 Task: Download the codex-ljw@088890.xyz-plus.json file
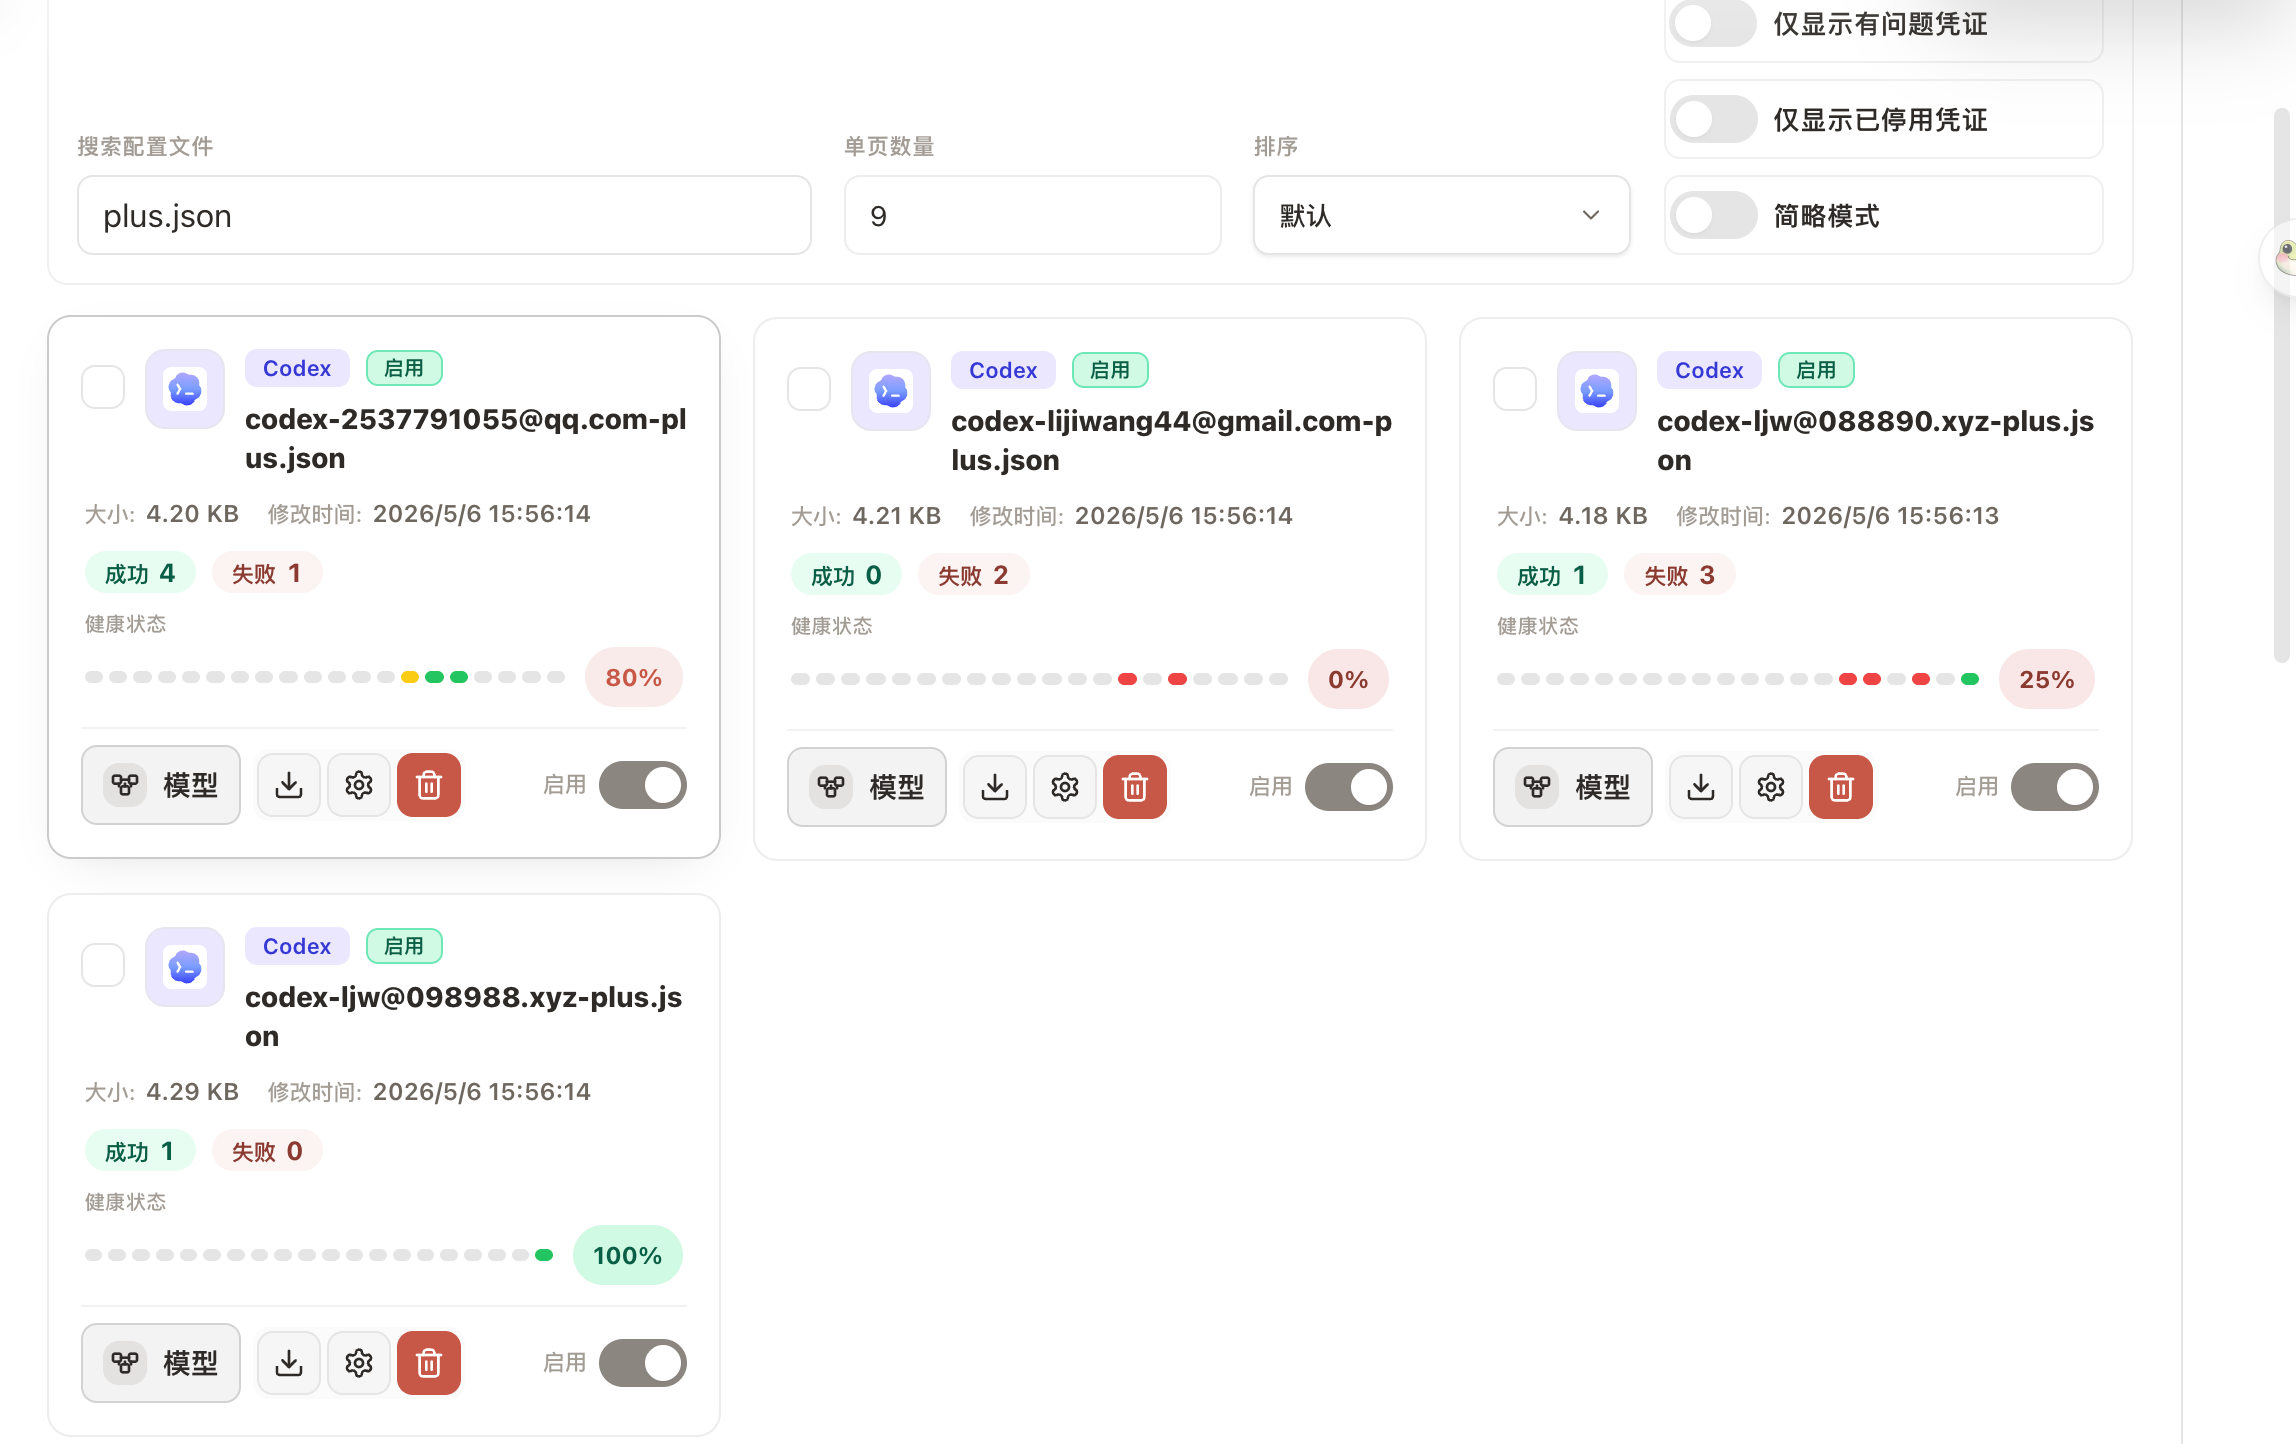[x=1701, y=787]
